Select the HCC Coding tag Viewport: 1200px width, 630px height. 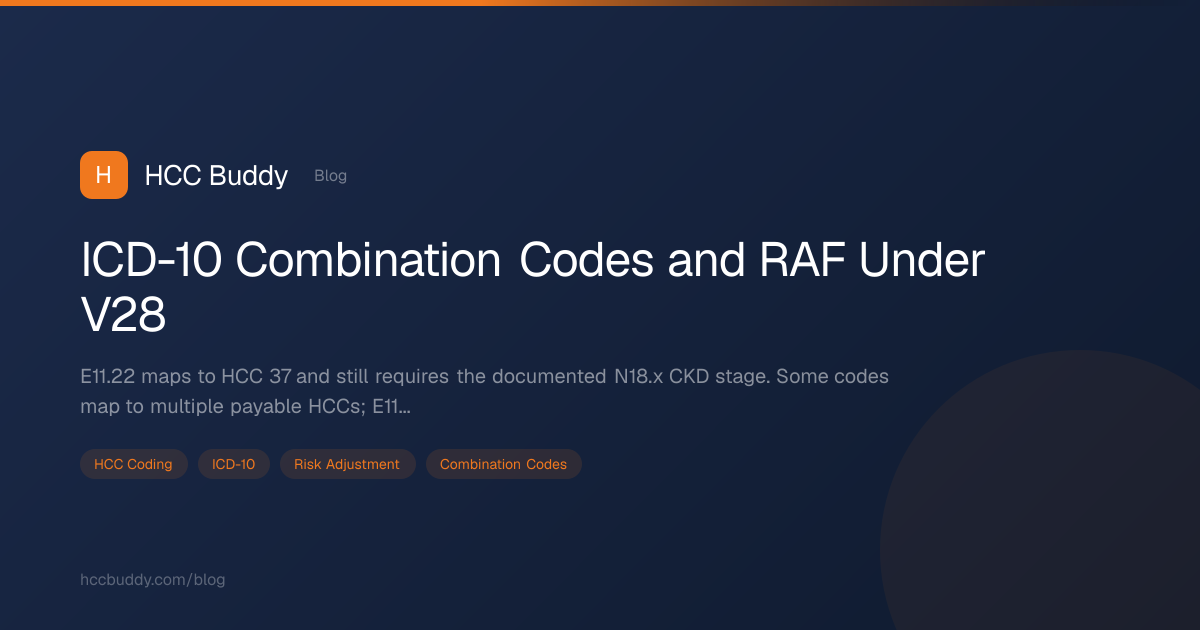point(133,464)
